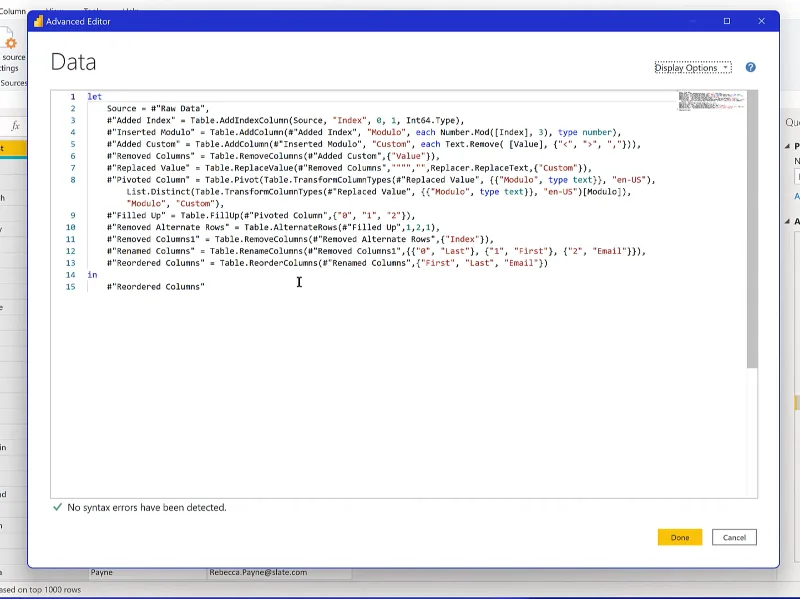Click the vertical scrollbar in code editor

pyautogui.click(x=752, y=230)
